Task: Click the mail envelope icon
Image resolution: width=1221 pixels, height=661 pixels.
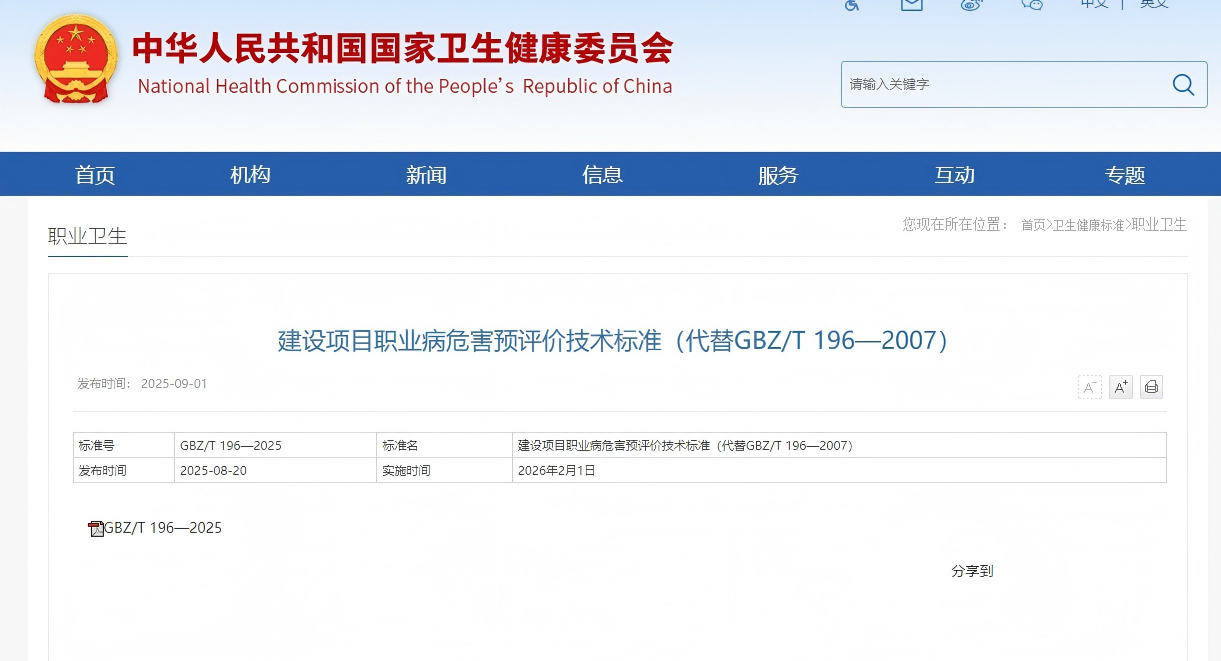Action: point(911,5)
